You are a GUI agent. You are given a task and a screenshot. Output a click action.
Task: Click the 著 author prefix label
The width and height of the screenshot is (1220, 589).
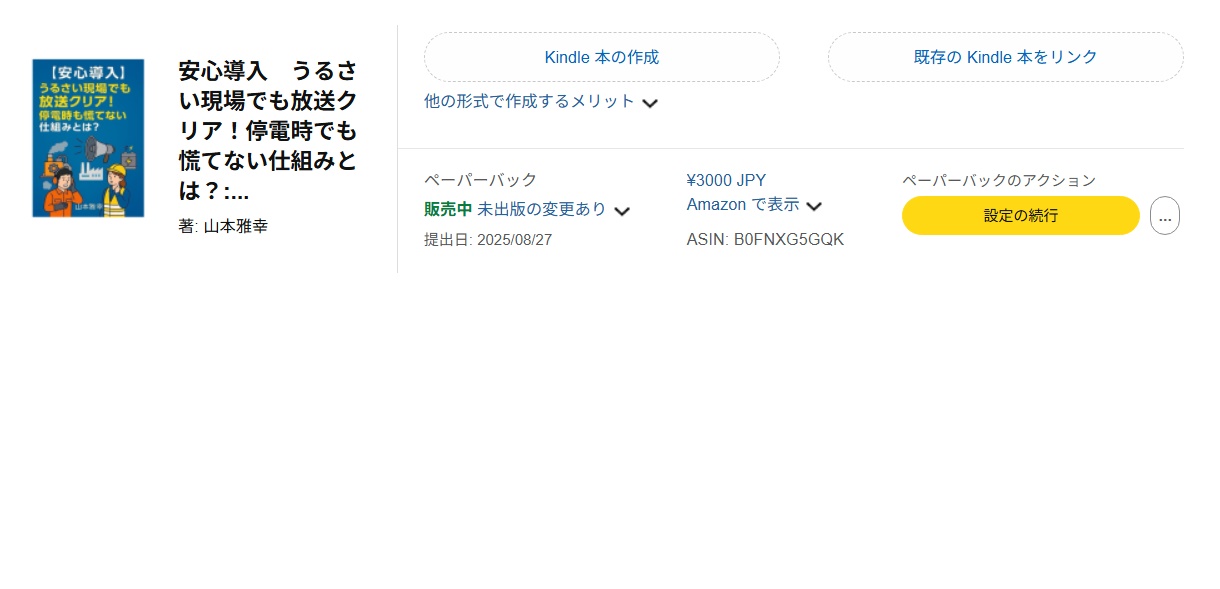[x=188, y=226]
